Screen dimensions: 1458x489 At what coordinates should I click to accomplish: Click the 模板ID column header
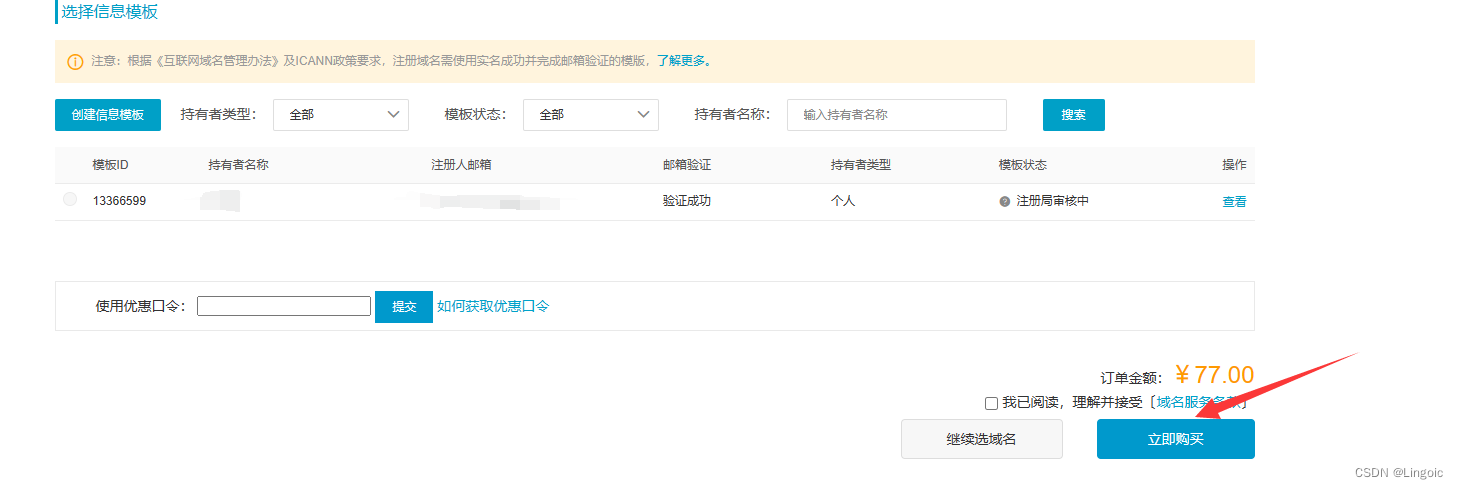coord(110,165)
